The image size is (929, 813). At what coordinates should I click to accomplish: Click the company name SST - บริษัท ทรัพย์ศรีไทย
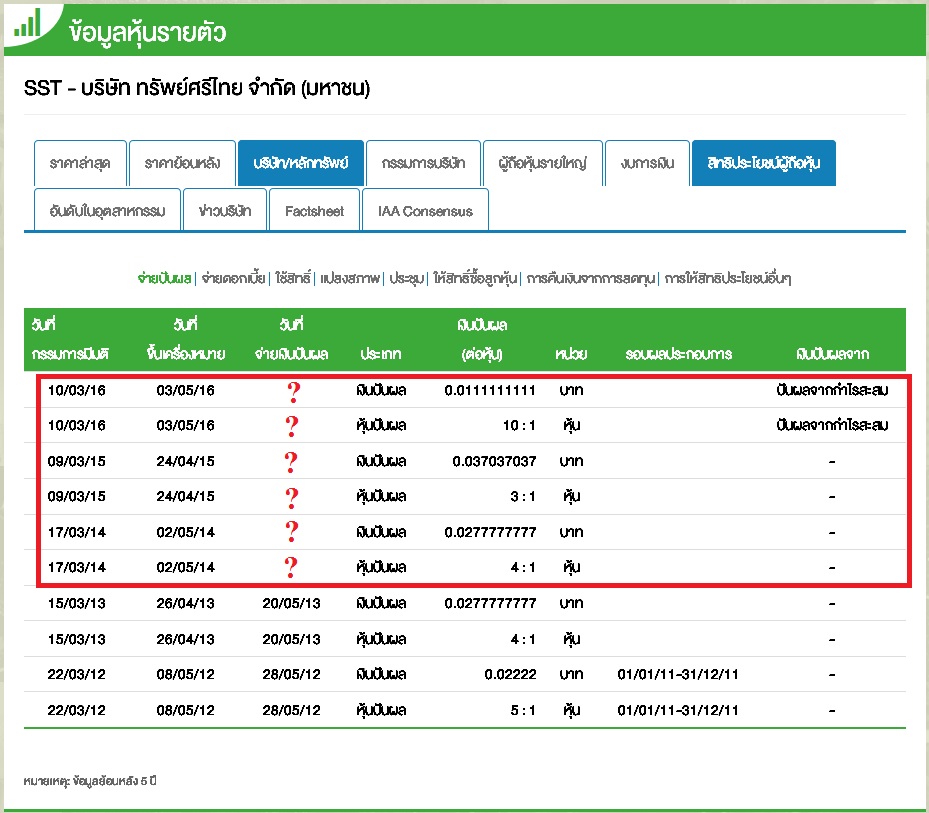tap(196, 88)
